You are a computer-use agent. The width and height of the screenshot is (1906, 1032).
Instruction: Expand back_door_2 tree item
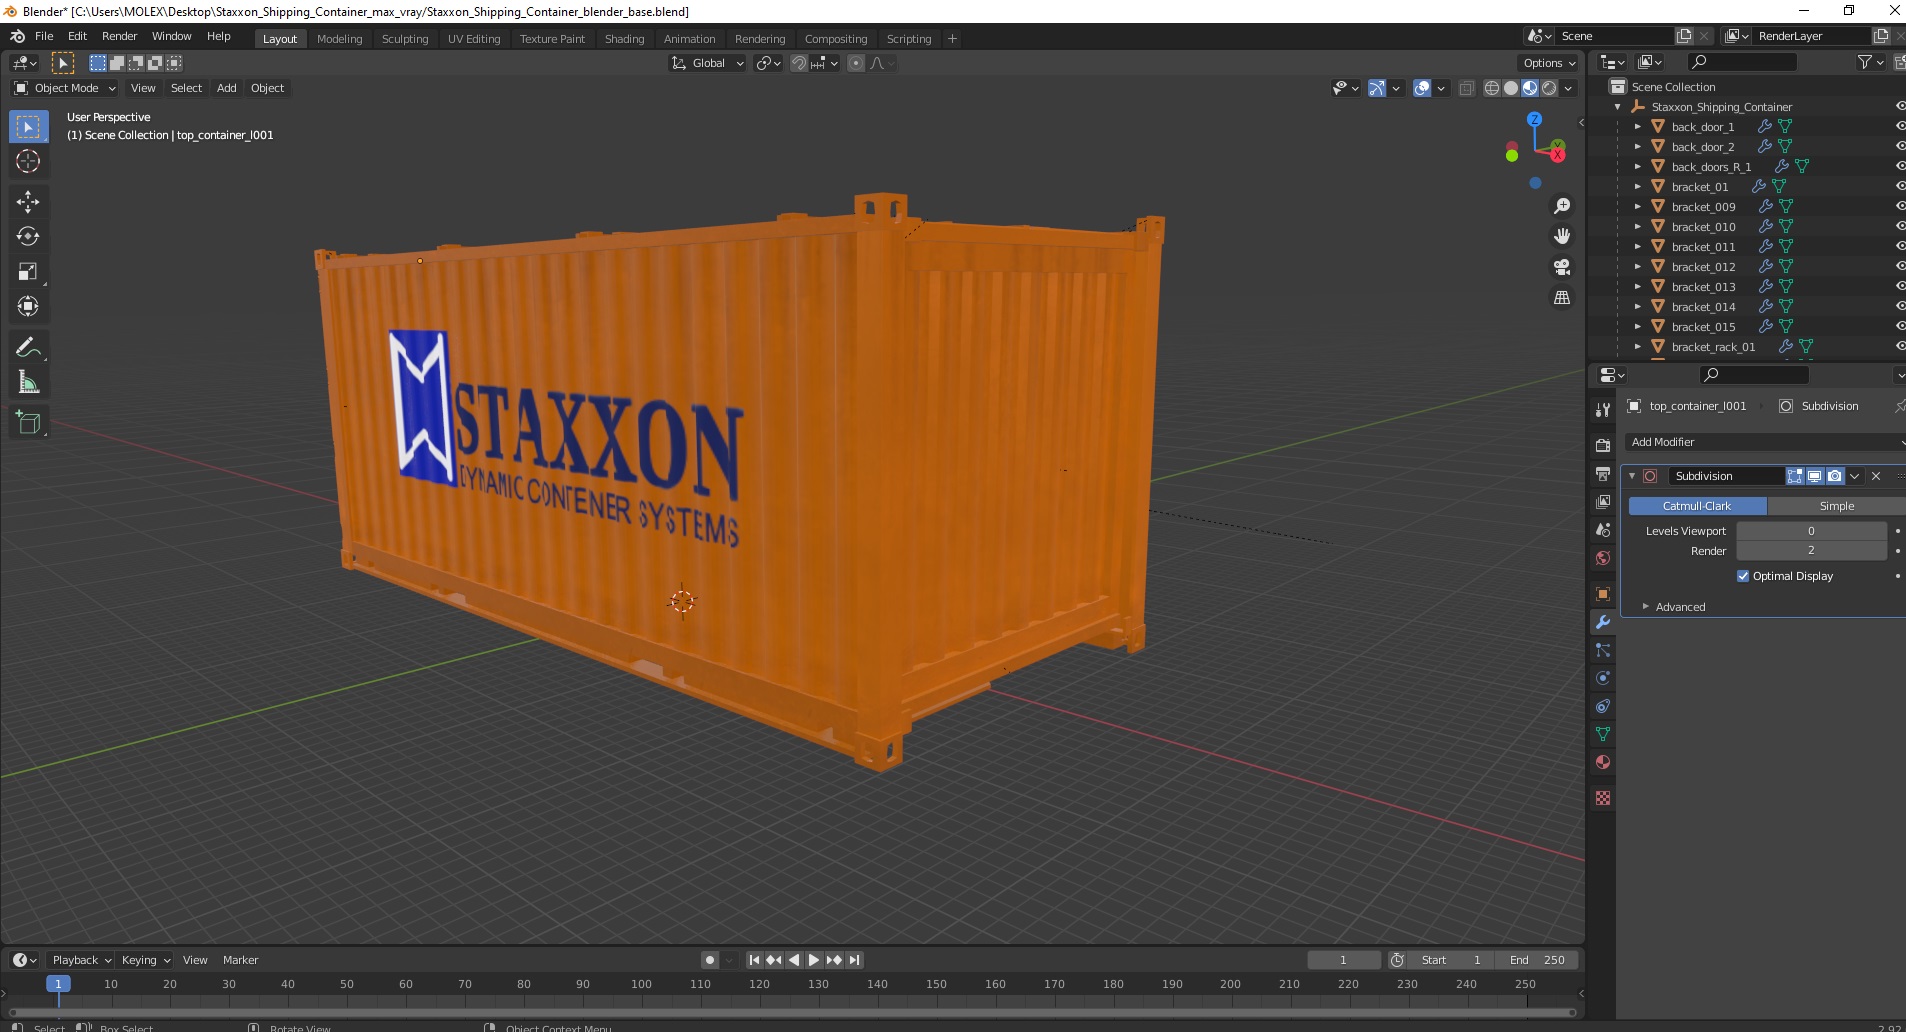1638,146
